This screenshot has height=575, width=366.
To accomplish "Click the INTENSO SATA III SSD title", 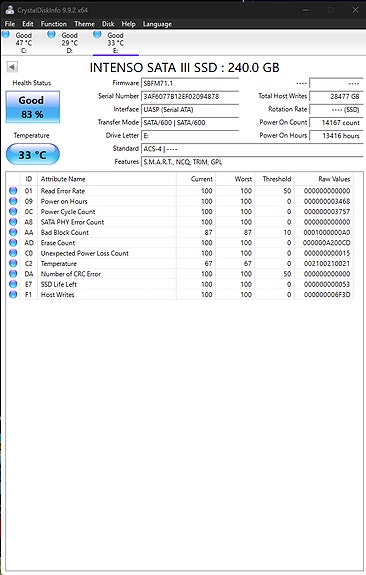I will tap(184, 67).
